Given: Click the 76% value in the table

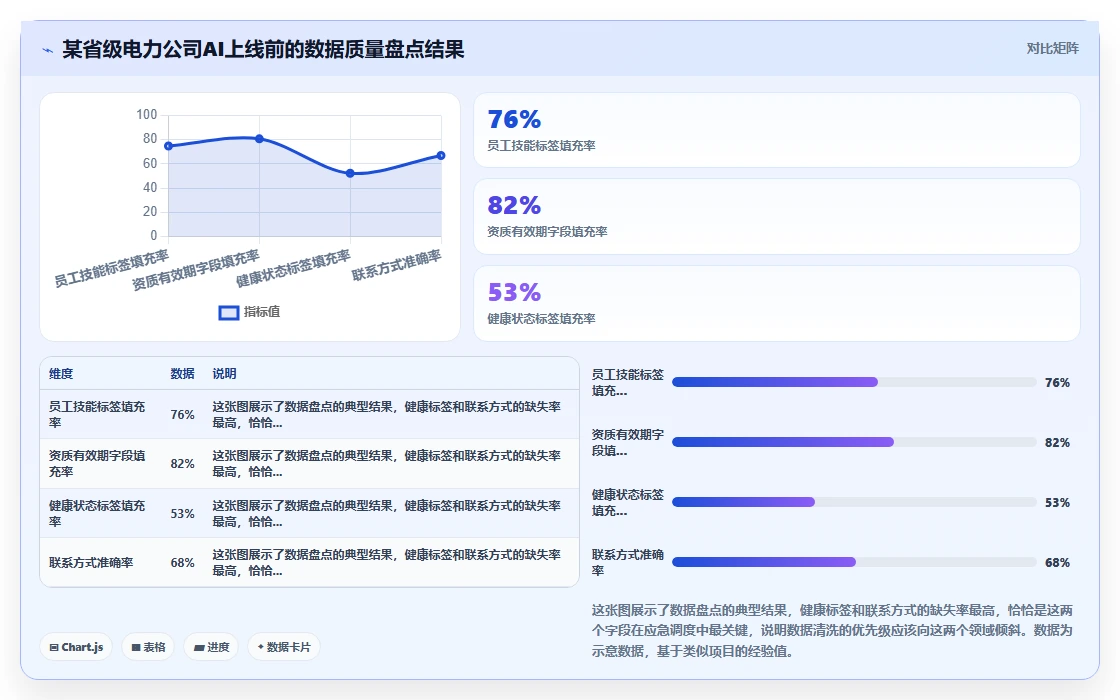Looking at the screenshot, I should (182, 414).
